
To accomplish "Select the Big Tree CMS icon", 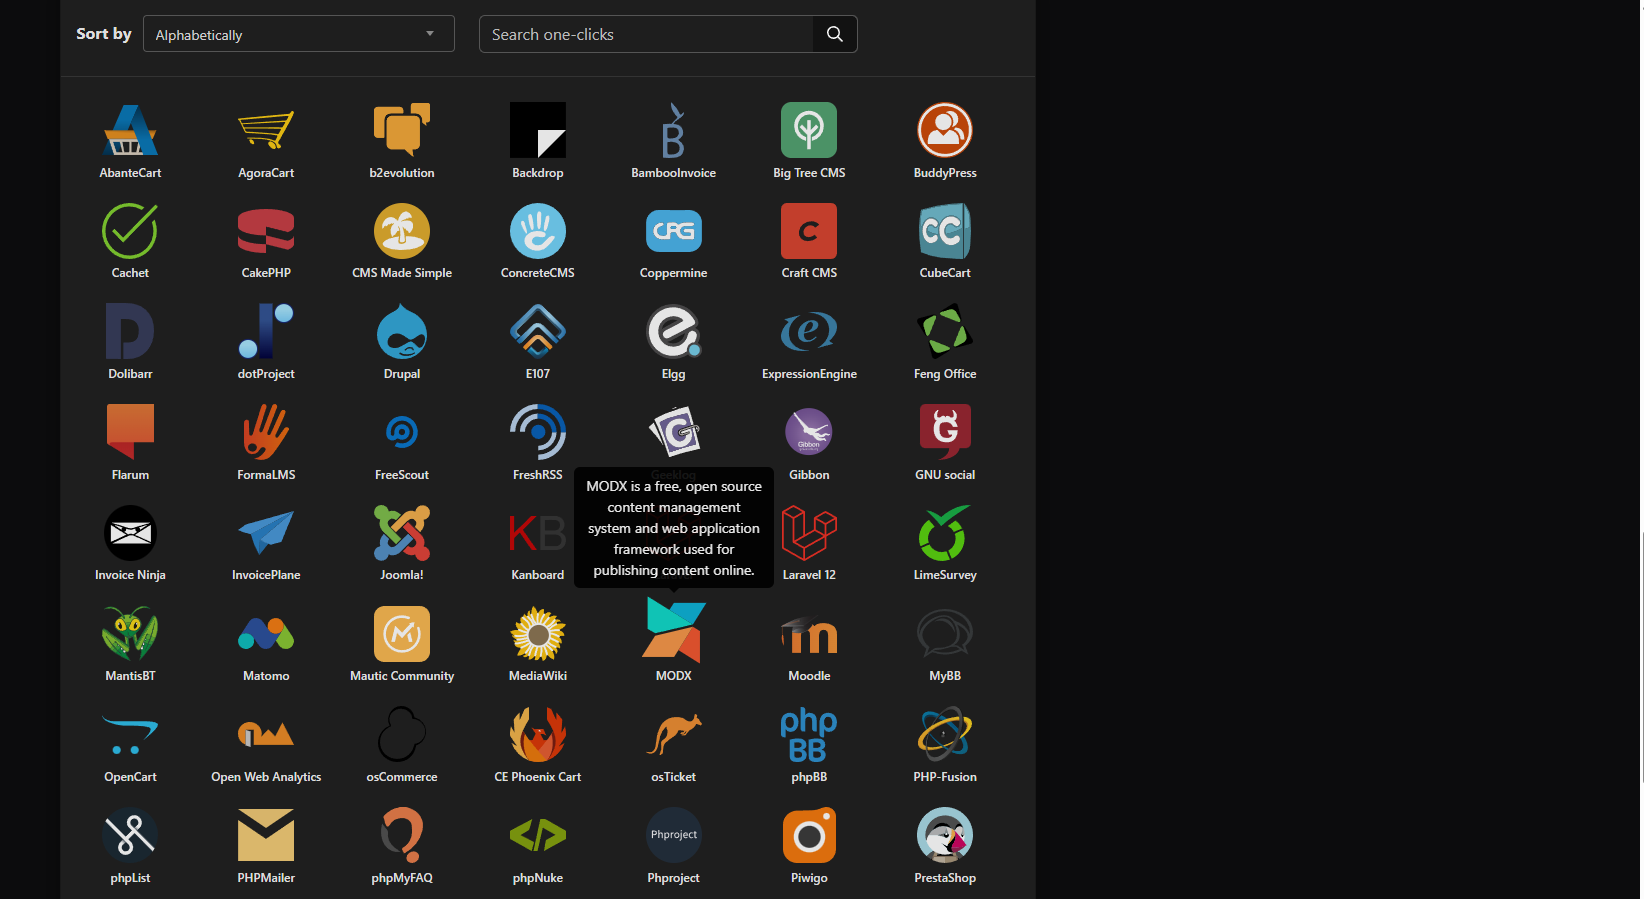I will point(809,130).
